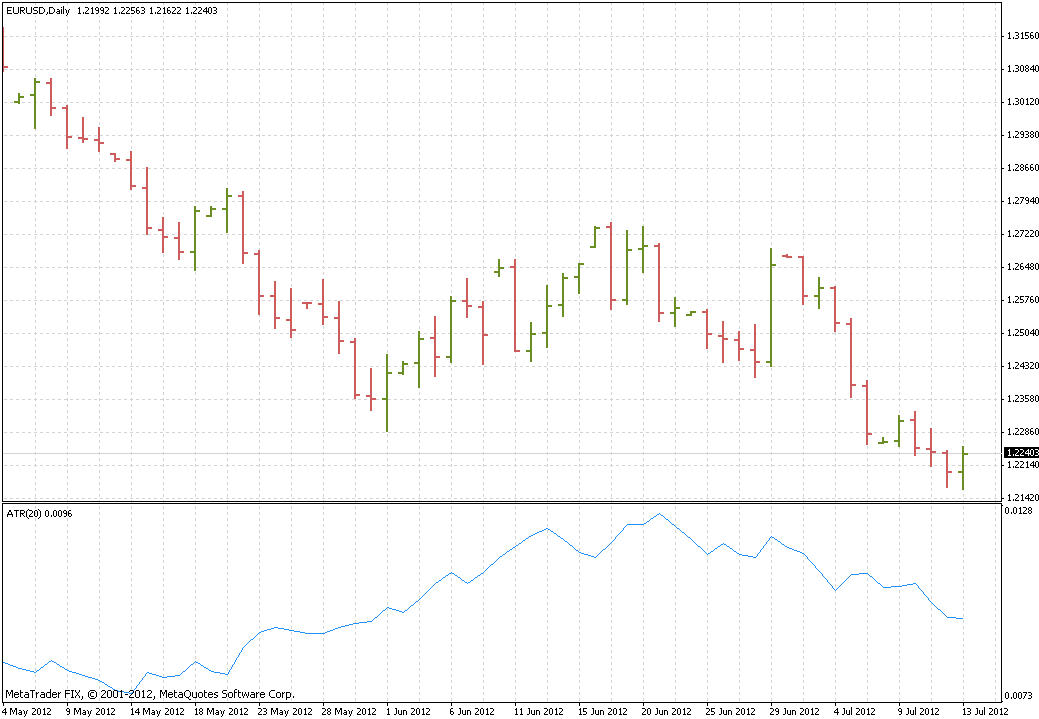Click the 15 Jun 2012 date label
Screen dimensions: 1039x719
pos(602,712)
